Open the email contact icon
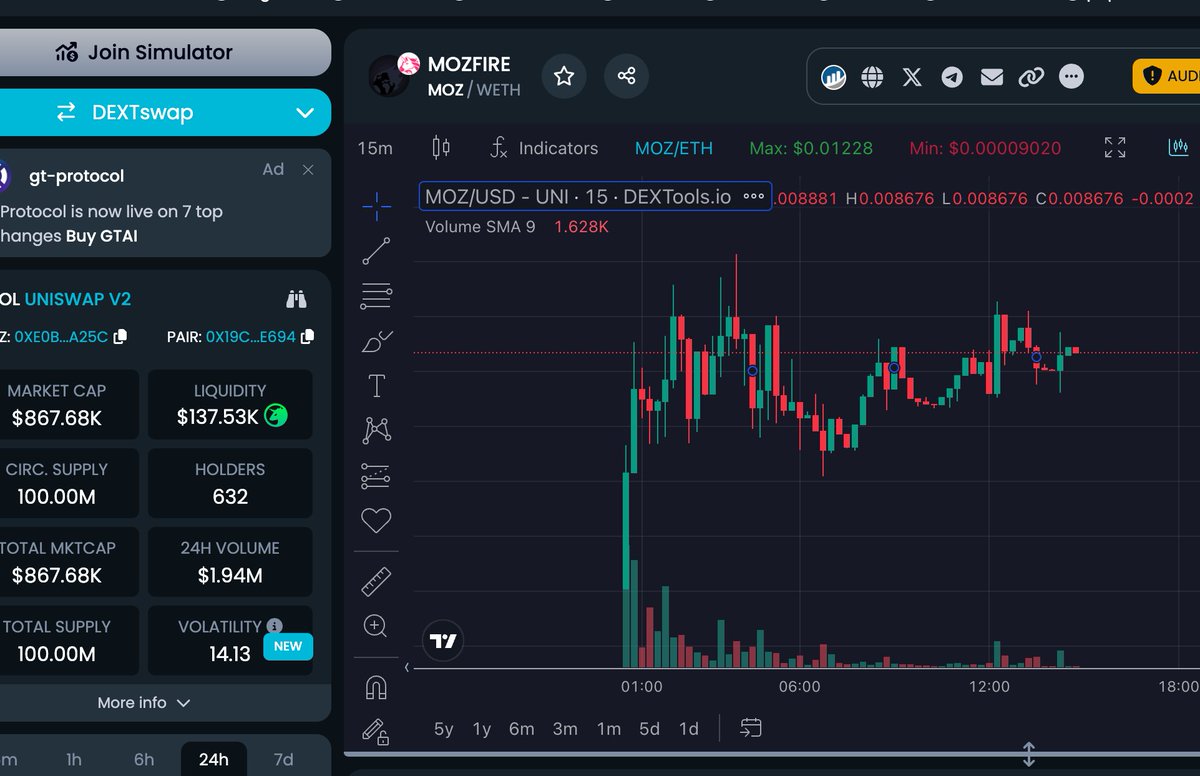Image resolution: width=1200 pixels, height=776 pixels. (x=991, y=77)
